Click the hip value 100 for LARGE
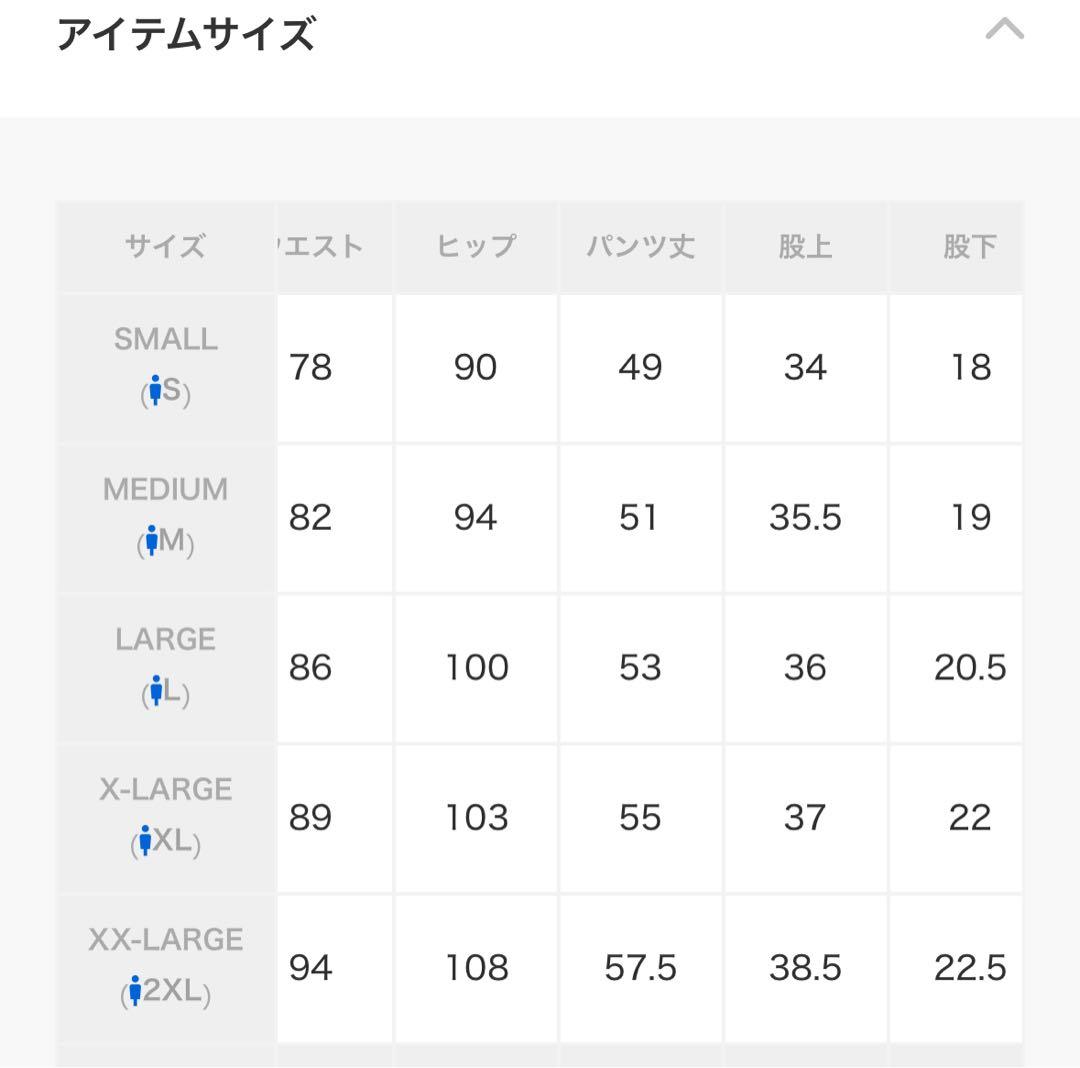1080x1068 pixels. [476, 668]
